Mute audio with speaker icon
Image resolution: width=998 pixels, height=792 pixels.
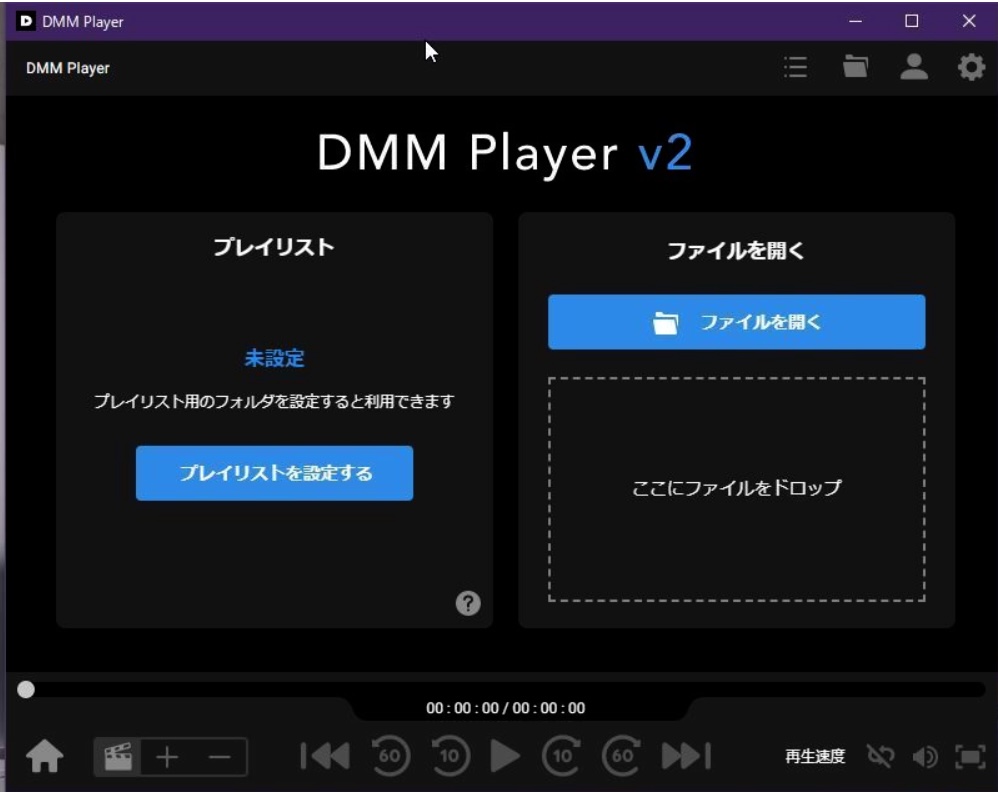925,756
